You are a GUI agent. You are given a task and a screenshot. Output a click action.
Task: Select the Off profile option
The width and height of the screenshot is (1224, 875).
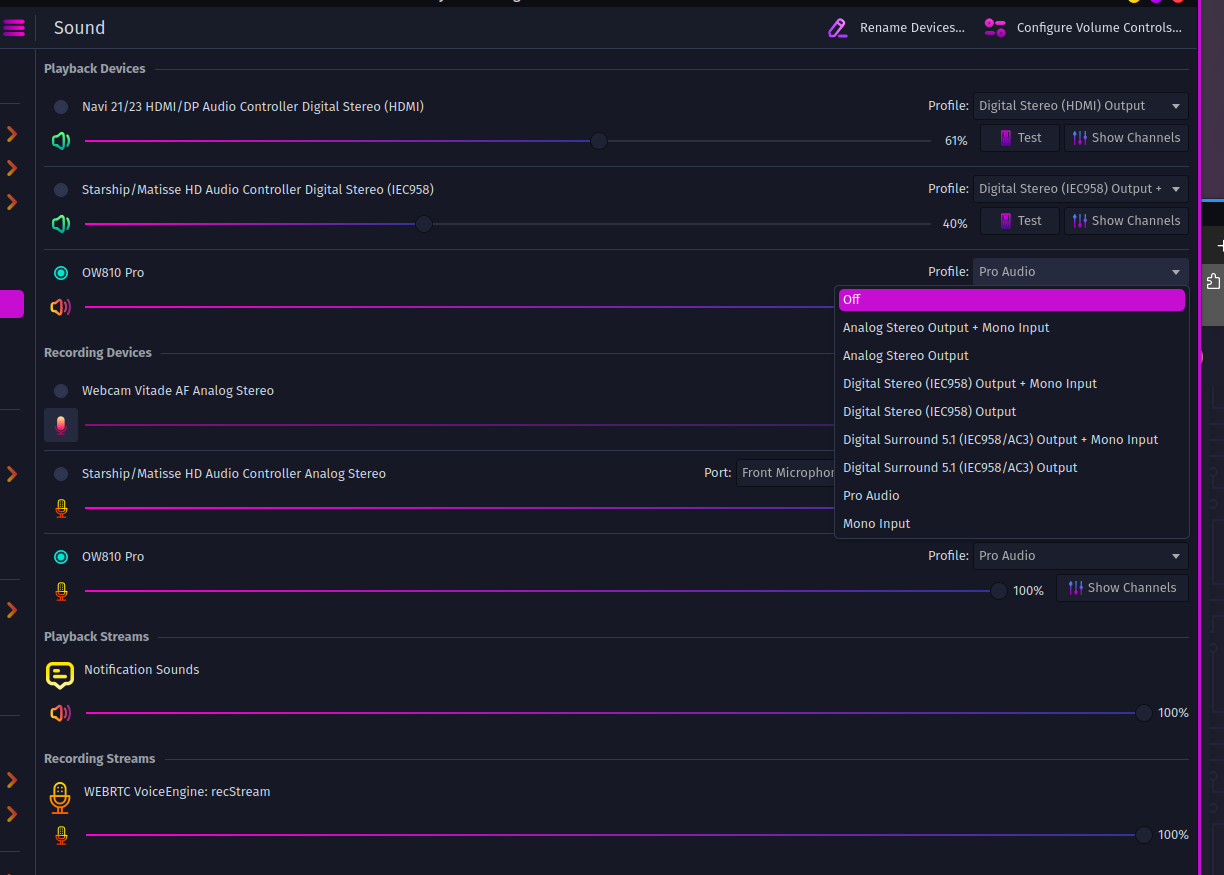(x=1011, y=300)
